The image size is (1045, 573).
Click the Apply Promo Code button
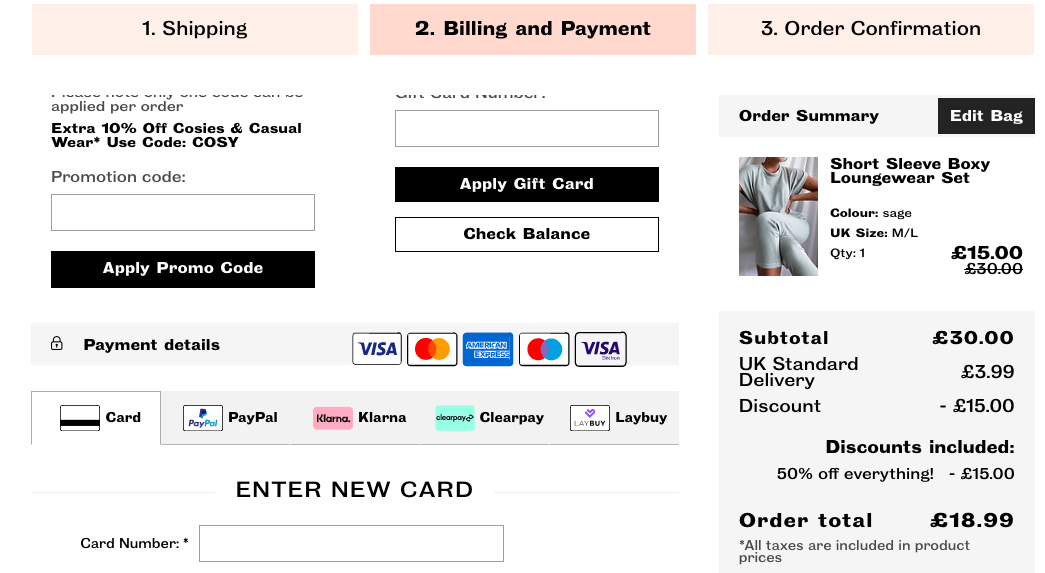pyautogui.click(x=183, y=269)
